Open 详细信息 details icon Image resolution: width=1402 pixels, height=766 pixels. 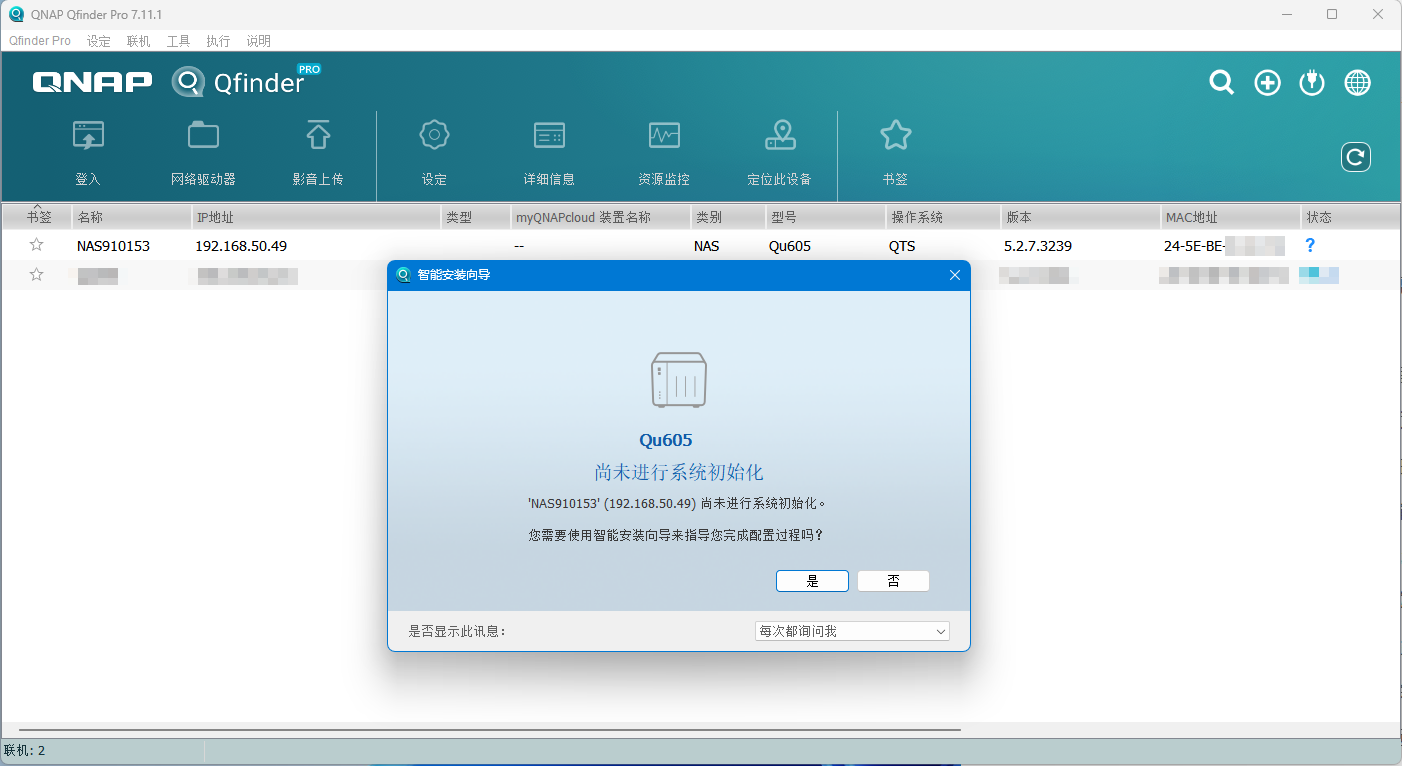coord(549,136)
